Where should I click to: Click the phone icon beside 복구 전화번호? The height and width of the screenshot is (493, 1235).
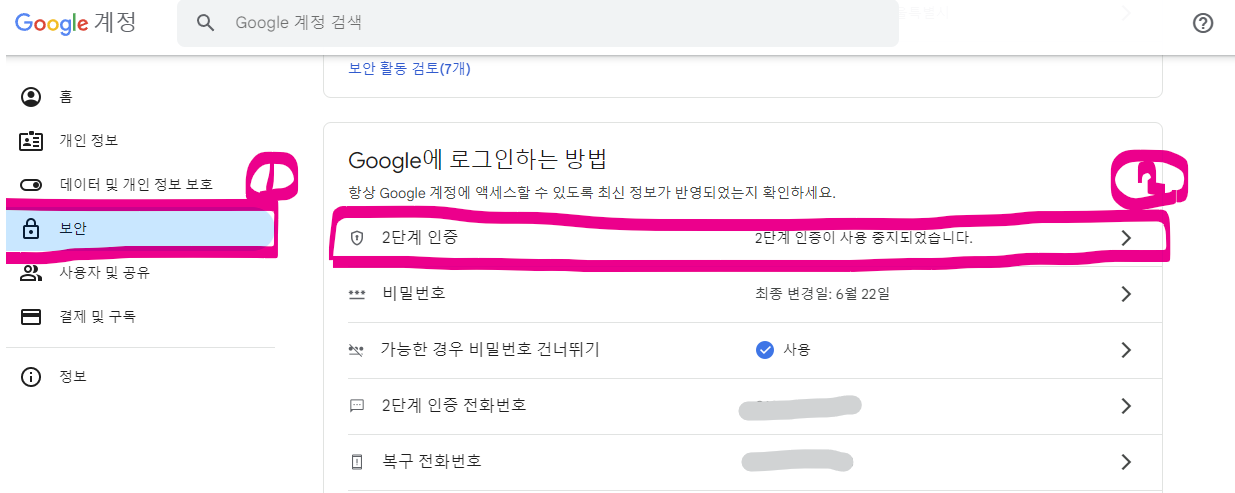pyautogui.click(x=356, y=462)
